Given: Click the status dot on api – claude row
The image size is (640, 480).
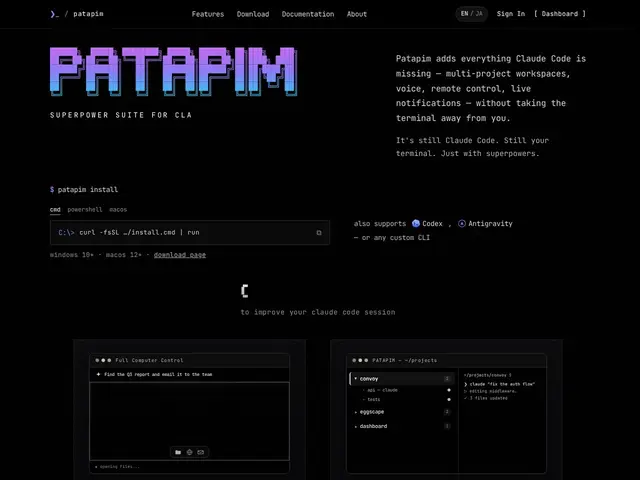Looking at the screenshot, I should (449, 390).
